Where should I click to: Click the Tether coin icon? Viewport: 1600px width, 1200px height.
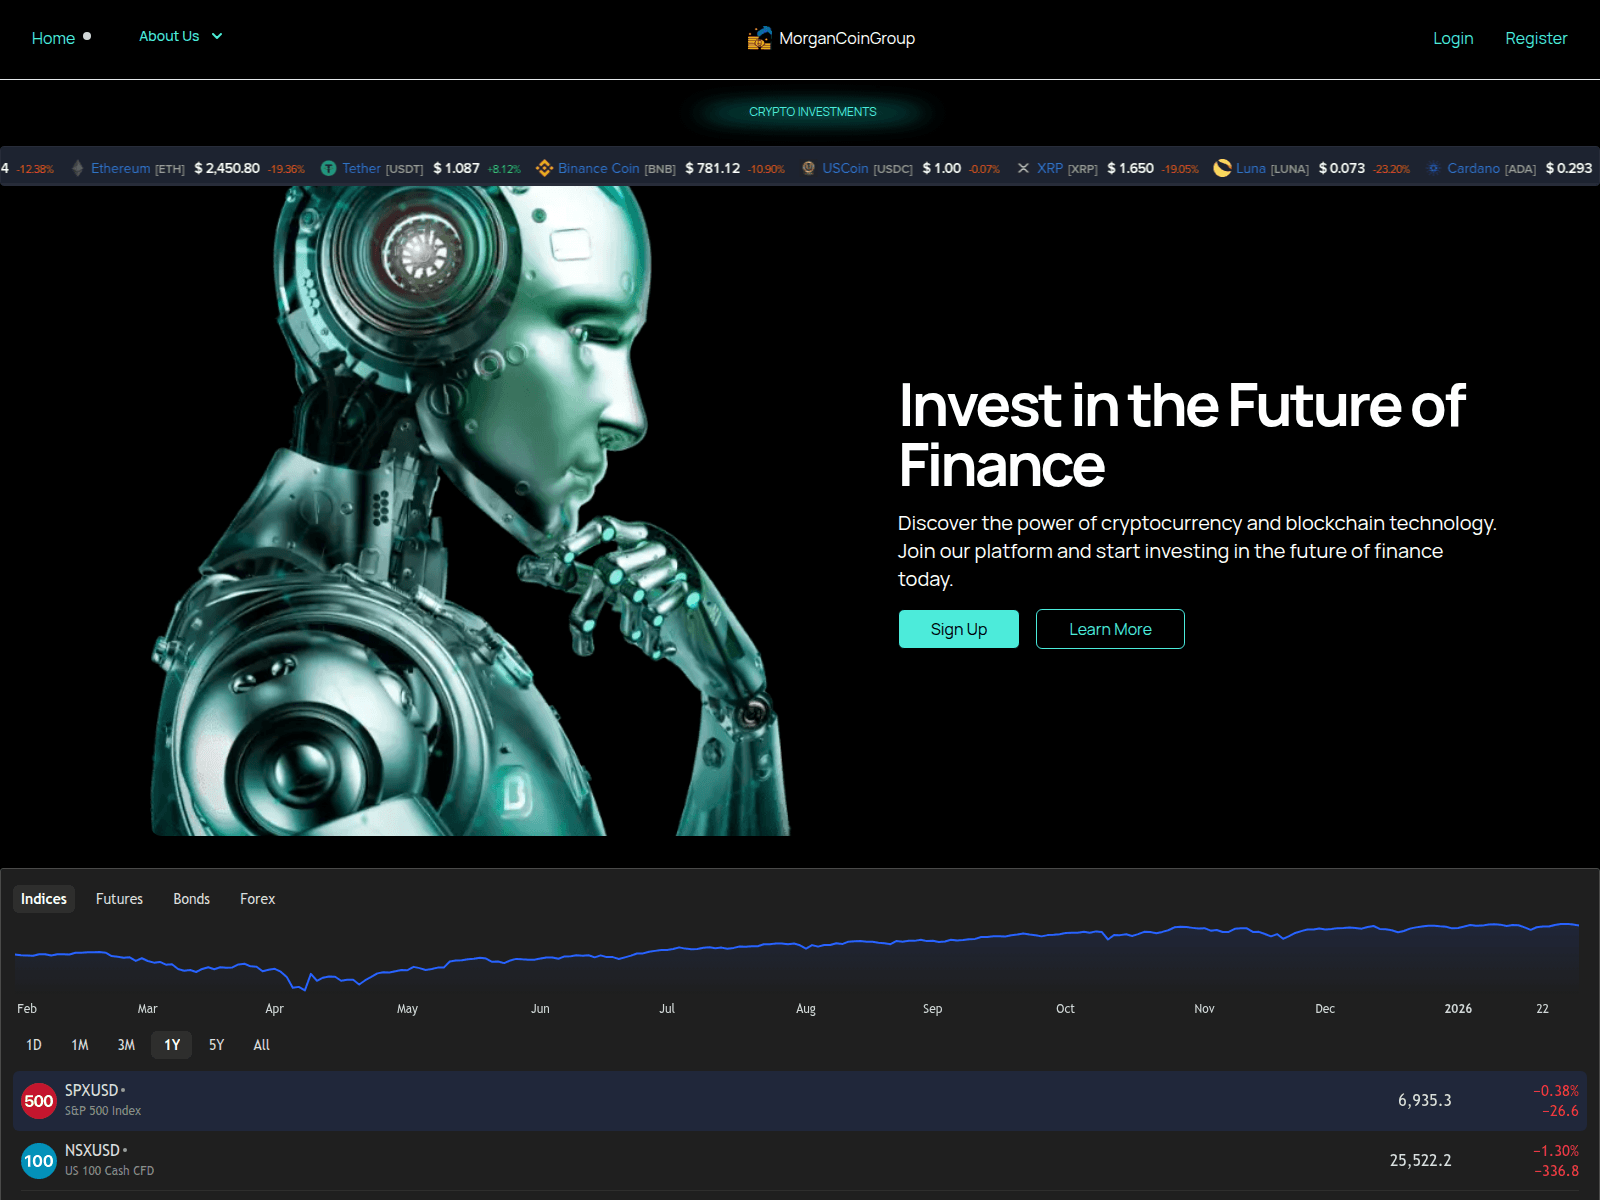coord(328,168)
